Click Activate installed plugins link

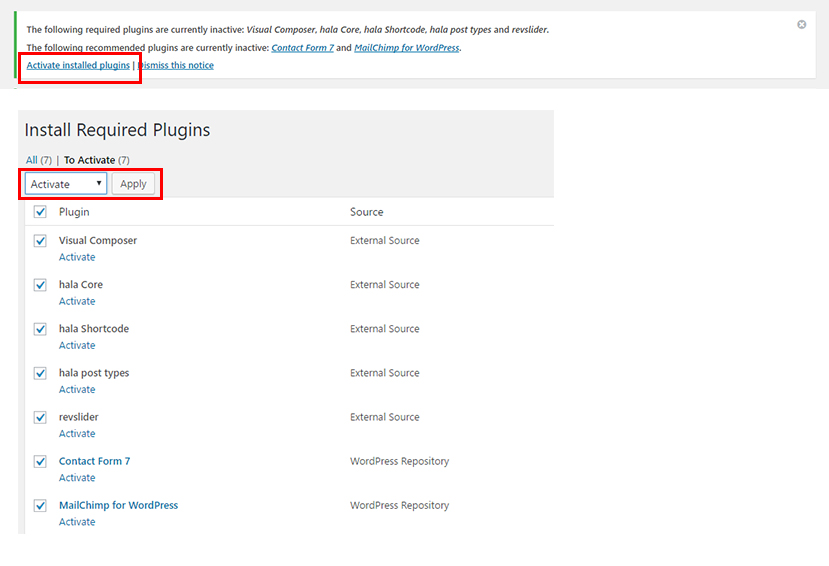coord(78,65)
